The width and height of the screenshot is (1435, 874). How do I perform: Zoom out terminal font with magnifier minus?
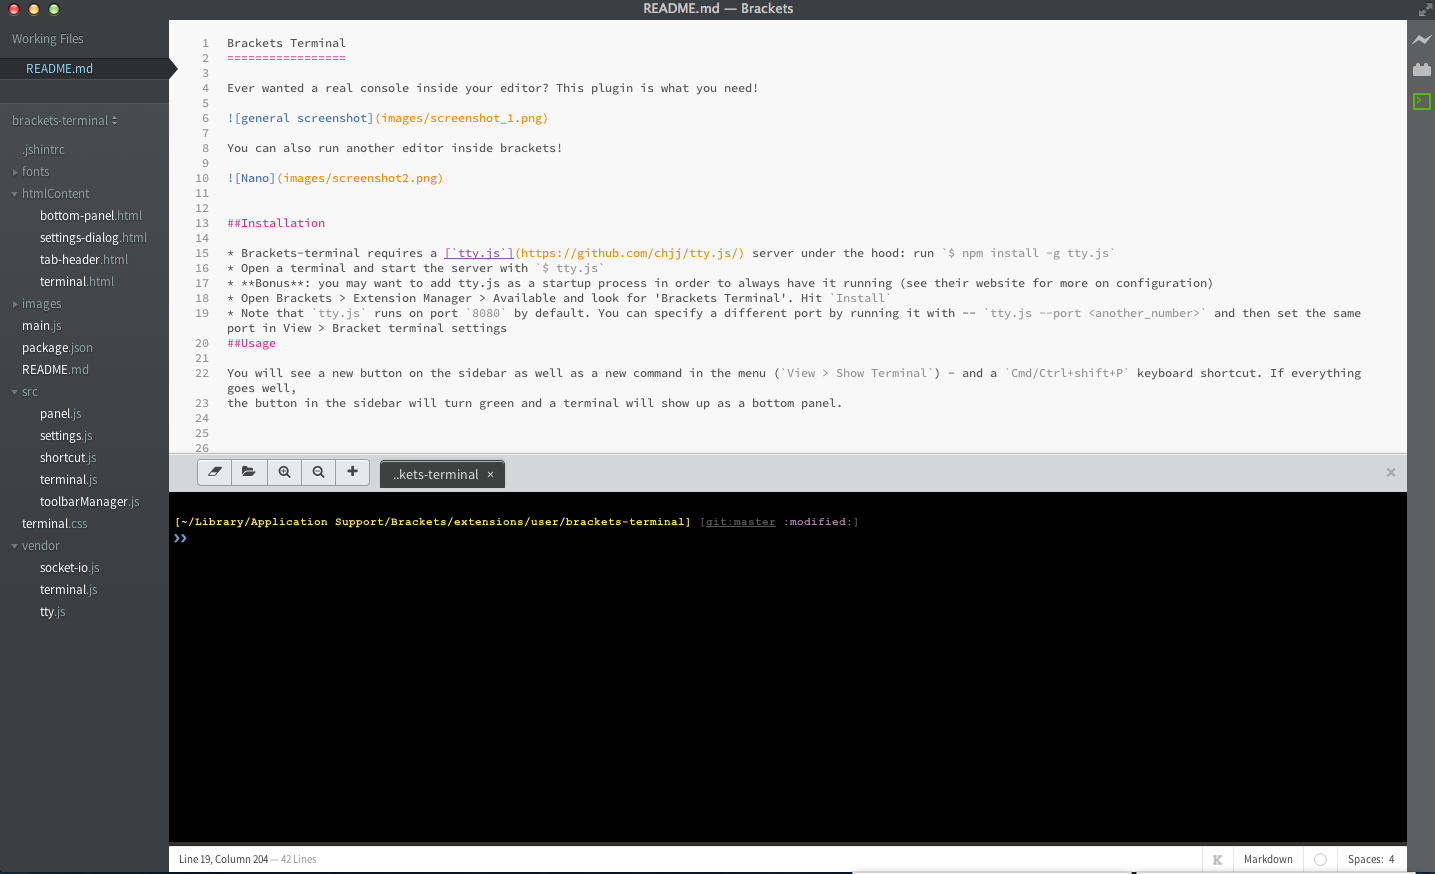pos(318,472)
